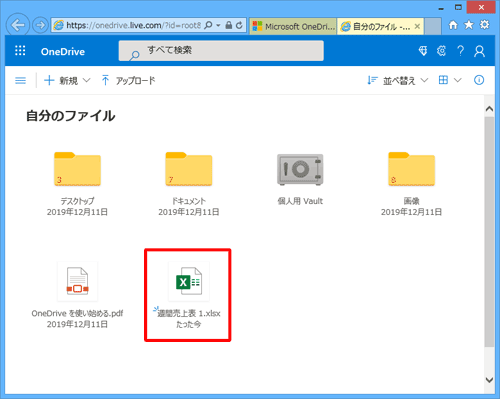This screenshot has width=500, height=399.
Task: Click the browser Home icon
Action: tap(453, 25)
